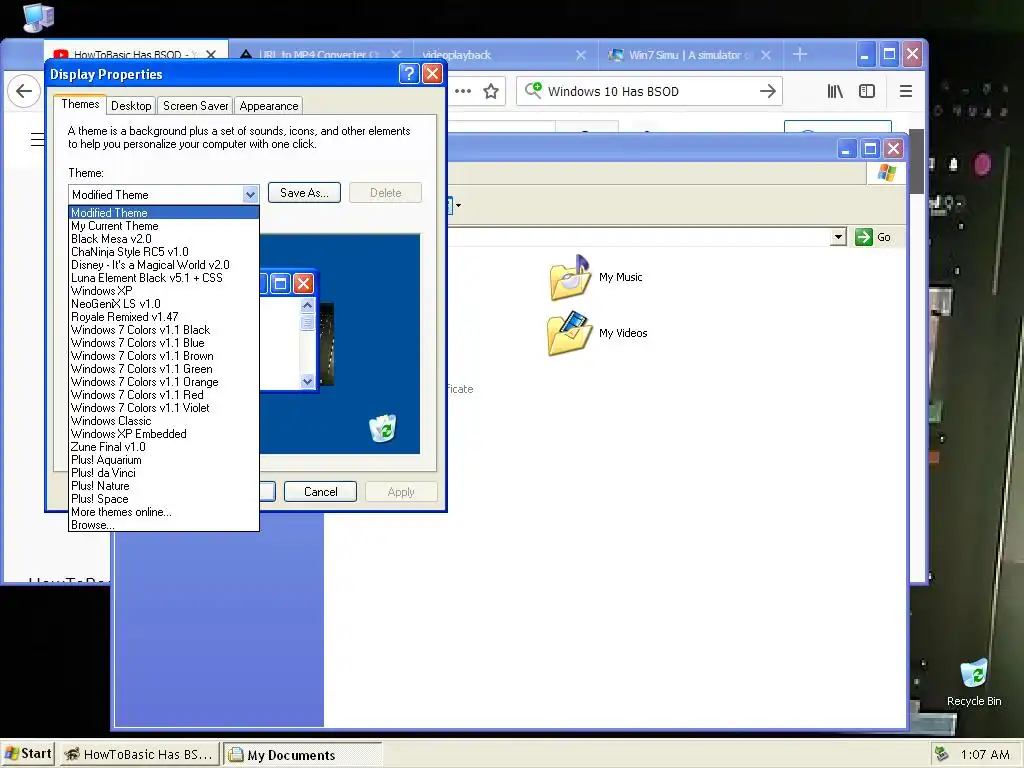Open the browser hamburger menu
This screenshot has width=1024, height=768.
[906, 91]
